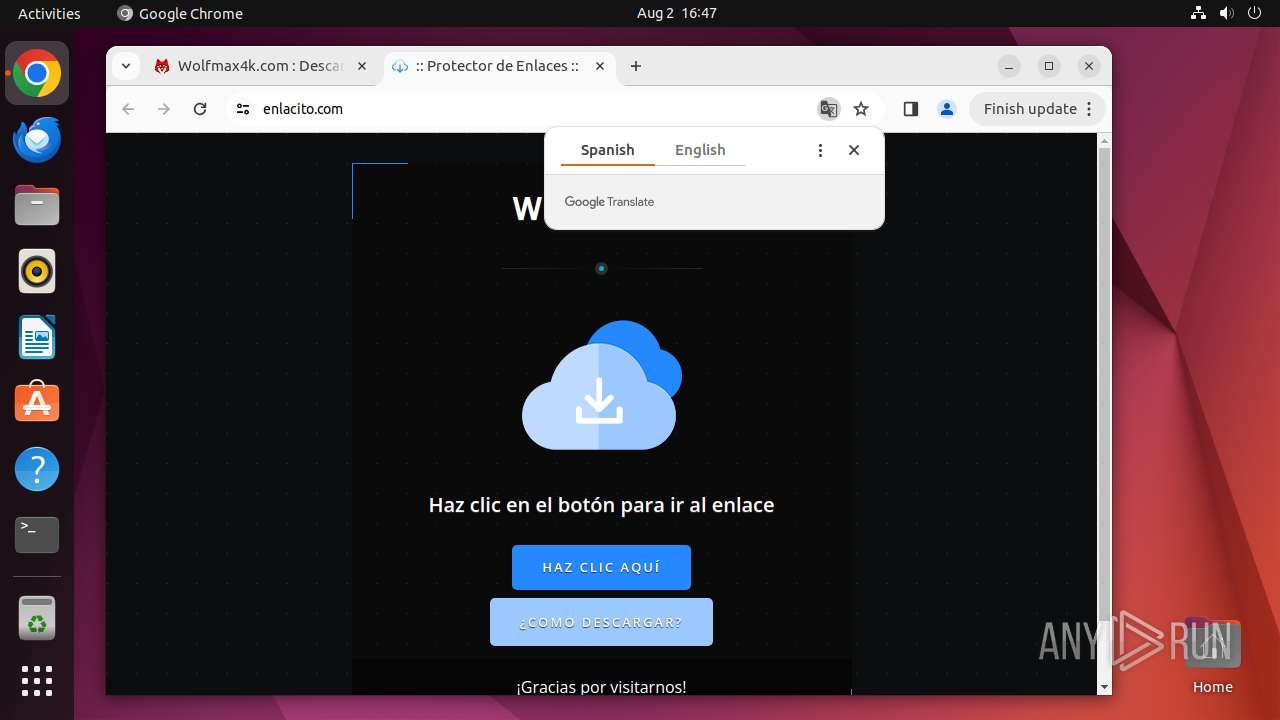Open the volume icon in system tray

[1227, 13]
